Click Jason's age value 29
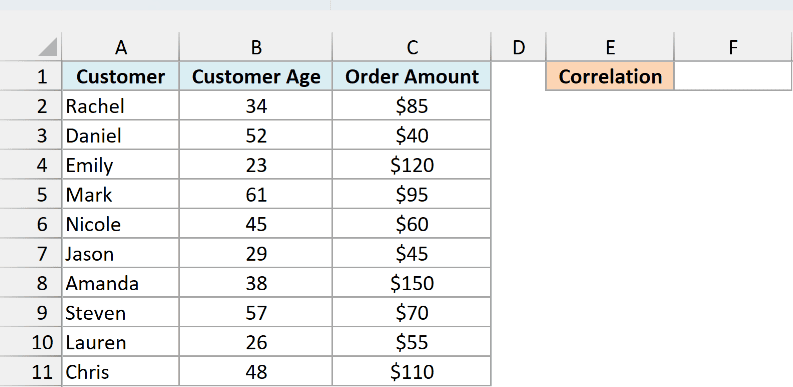 coord(256,253)
